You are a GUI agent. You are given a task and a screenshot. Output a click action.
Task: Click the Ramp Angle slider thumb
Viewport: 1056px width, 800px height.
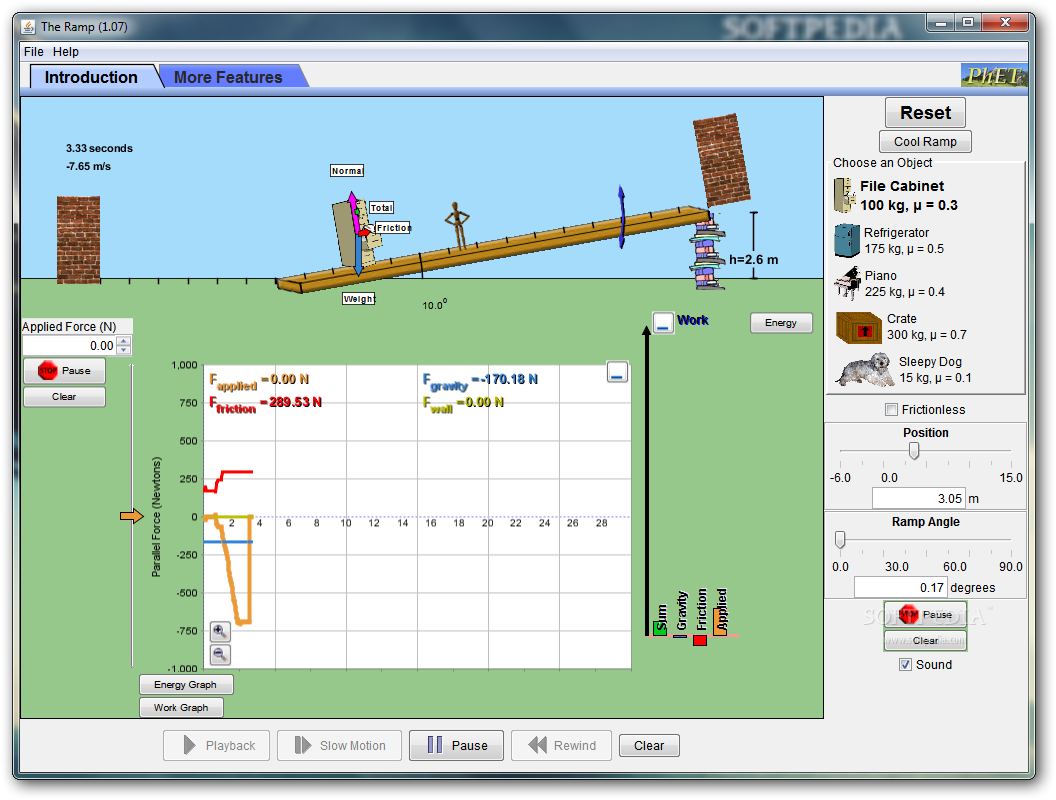[x=840, y=539]
